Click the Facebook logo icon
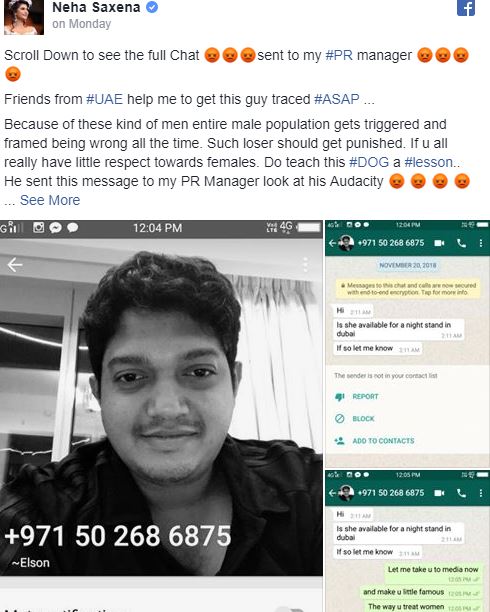Screen dimensions: 490x612 pos(466,7)
